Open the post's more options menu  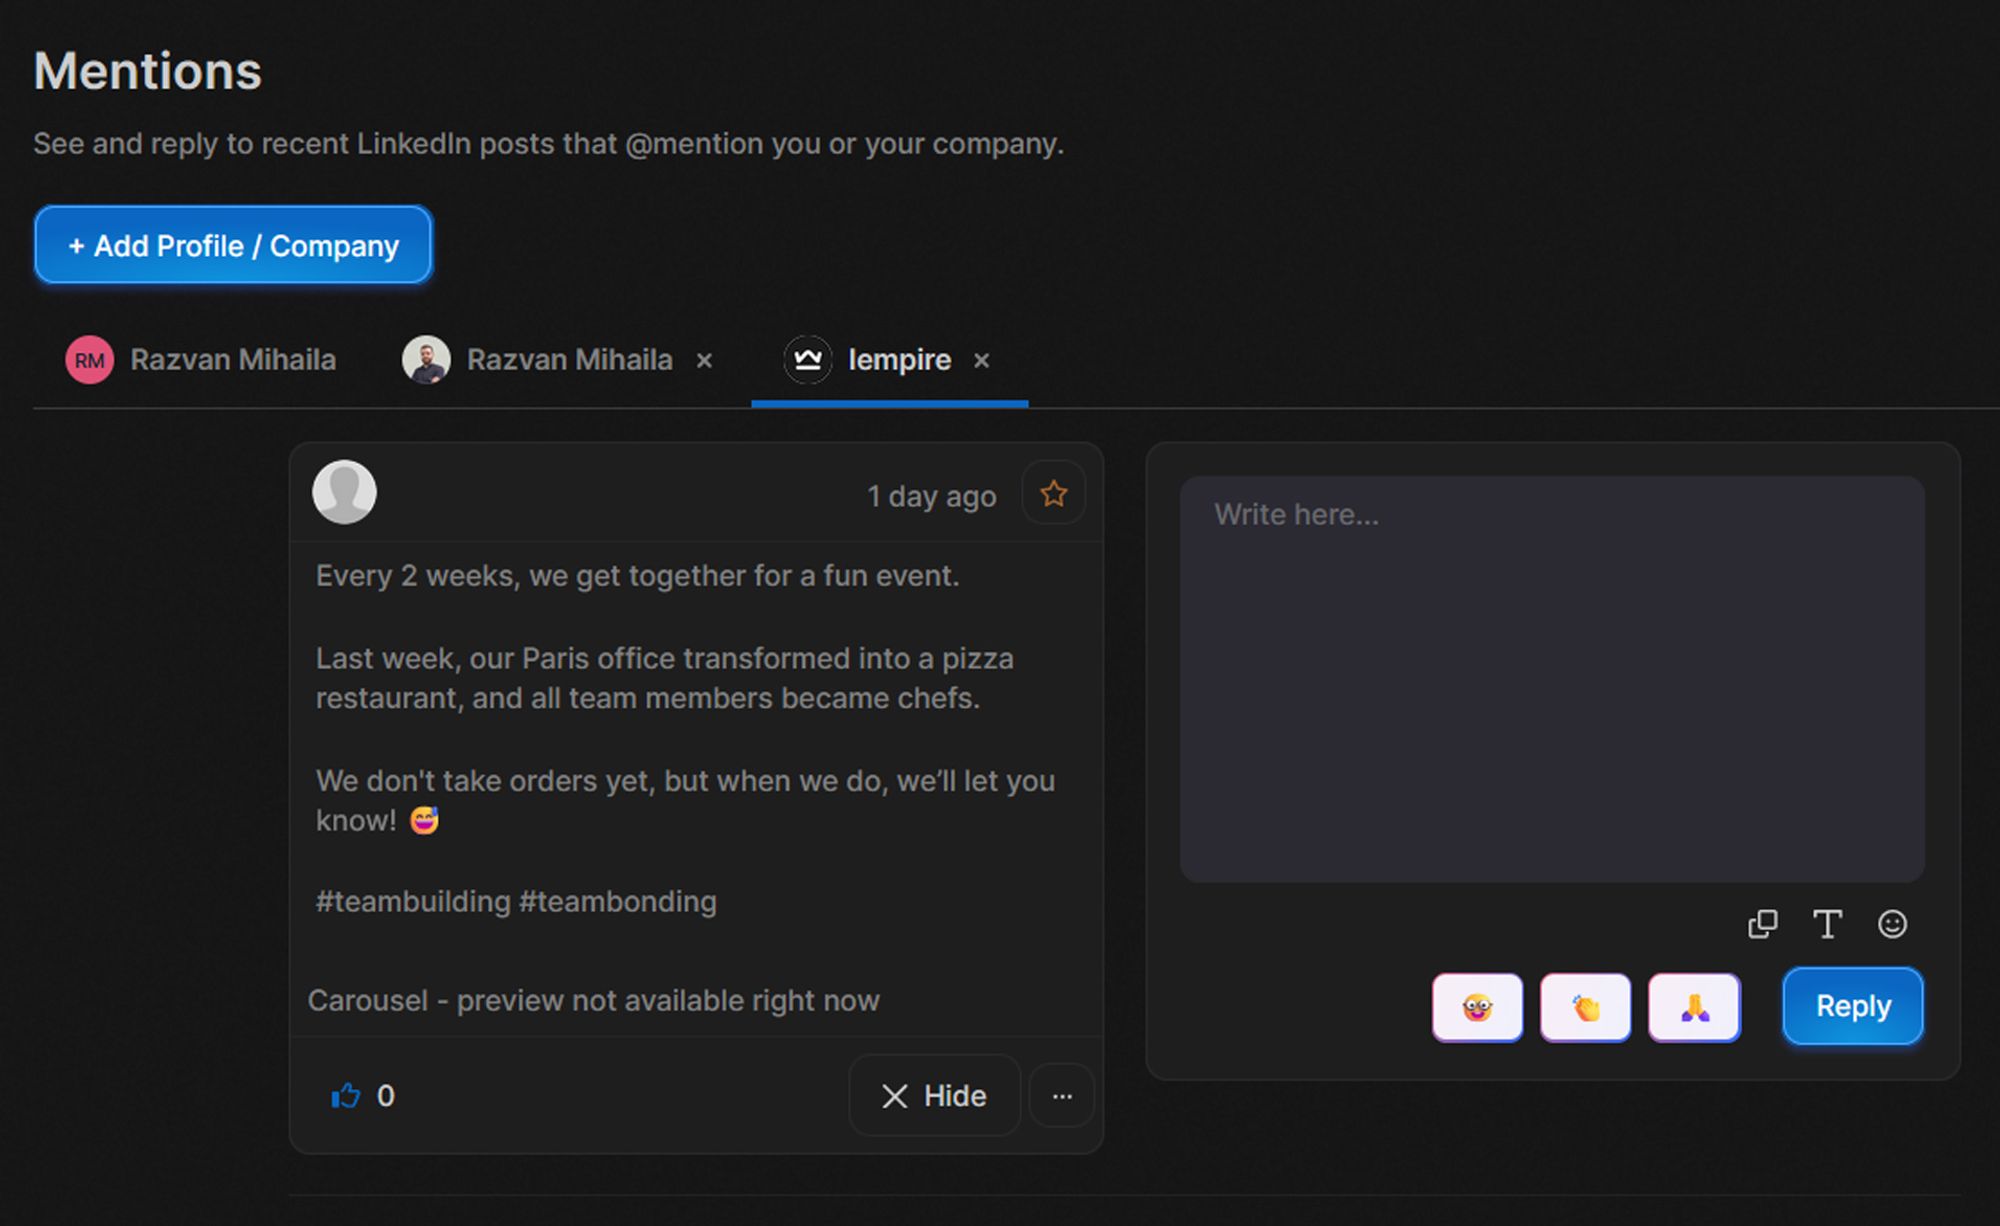(x=1062, y=1096)
